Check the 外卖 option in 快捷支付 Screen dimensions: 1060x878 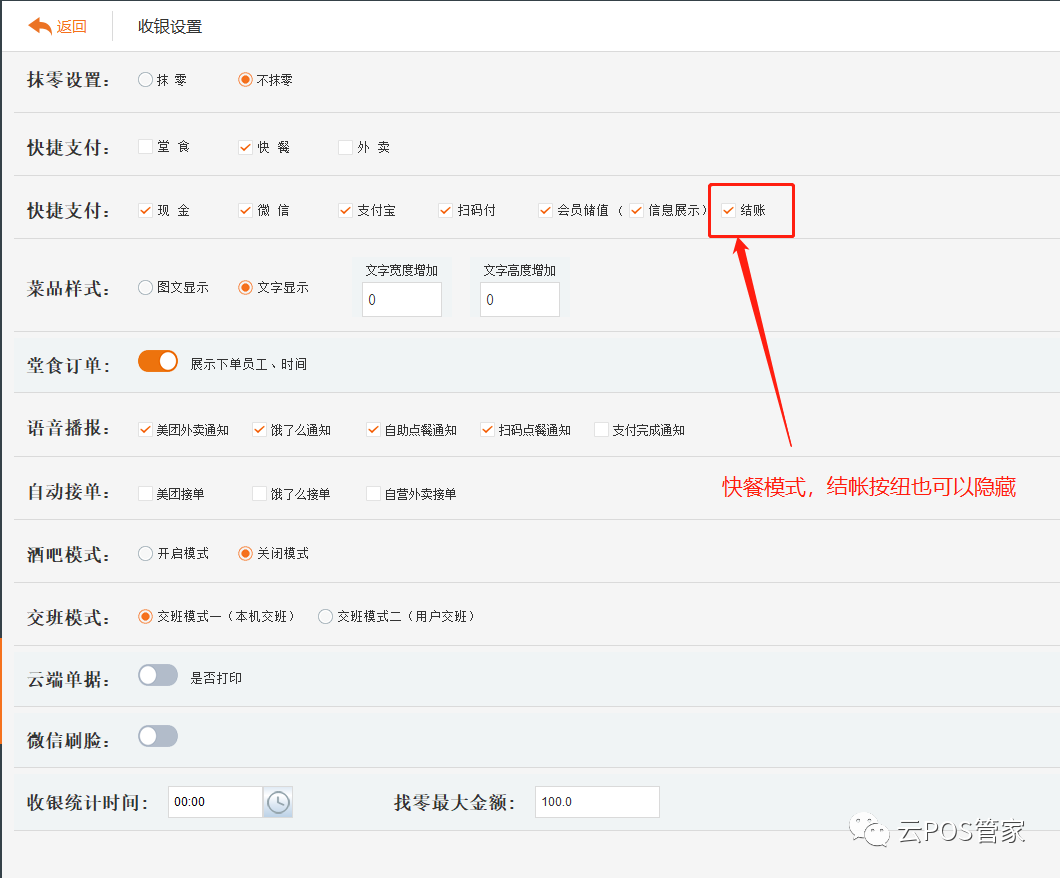343,146
